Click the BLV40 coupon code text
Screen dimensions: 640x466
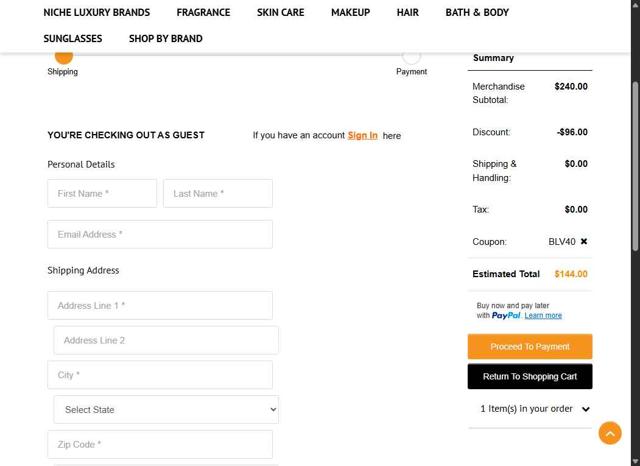click(562, 242)
